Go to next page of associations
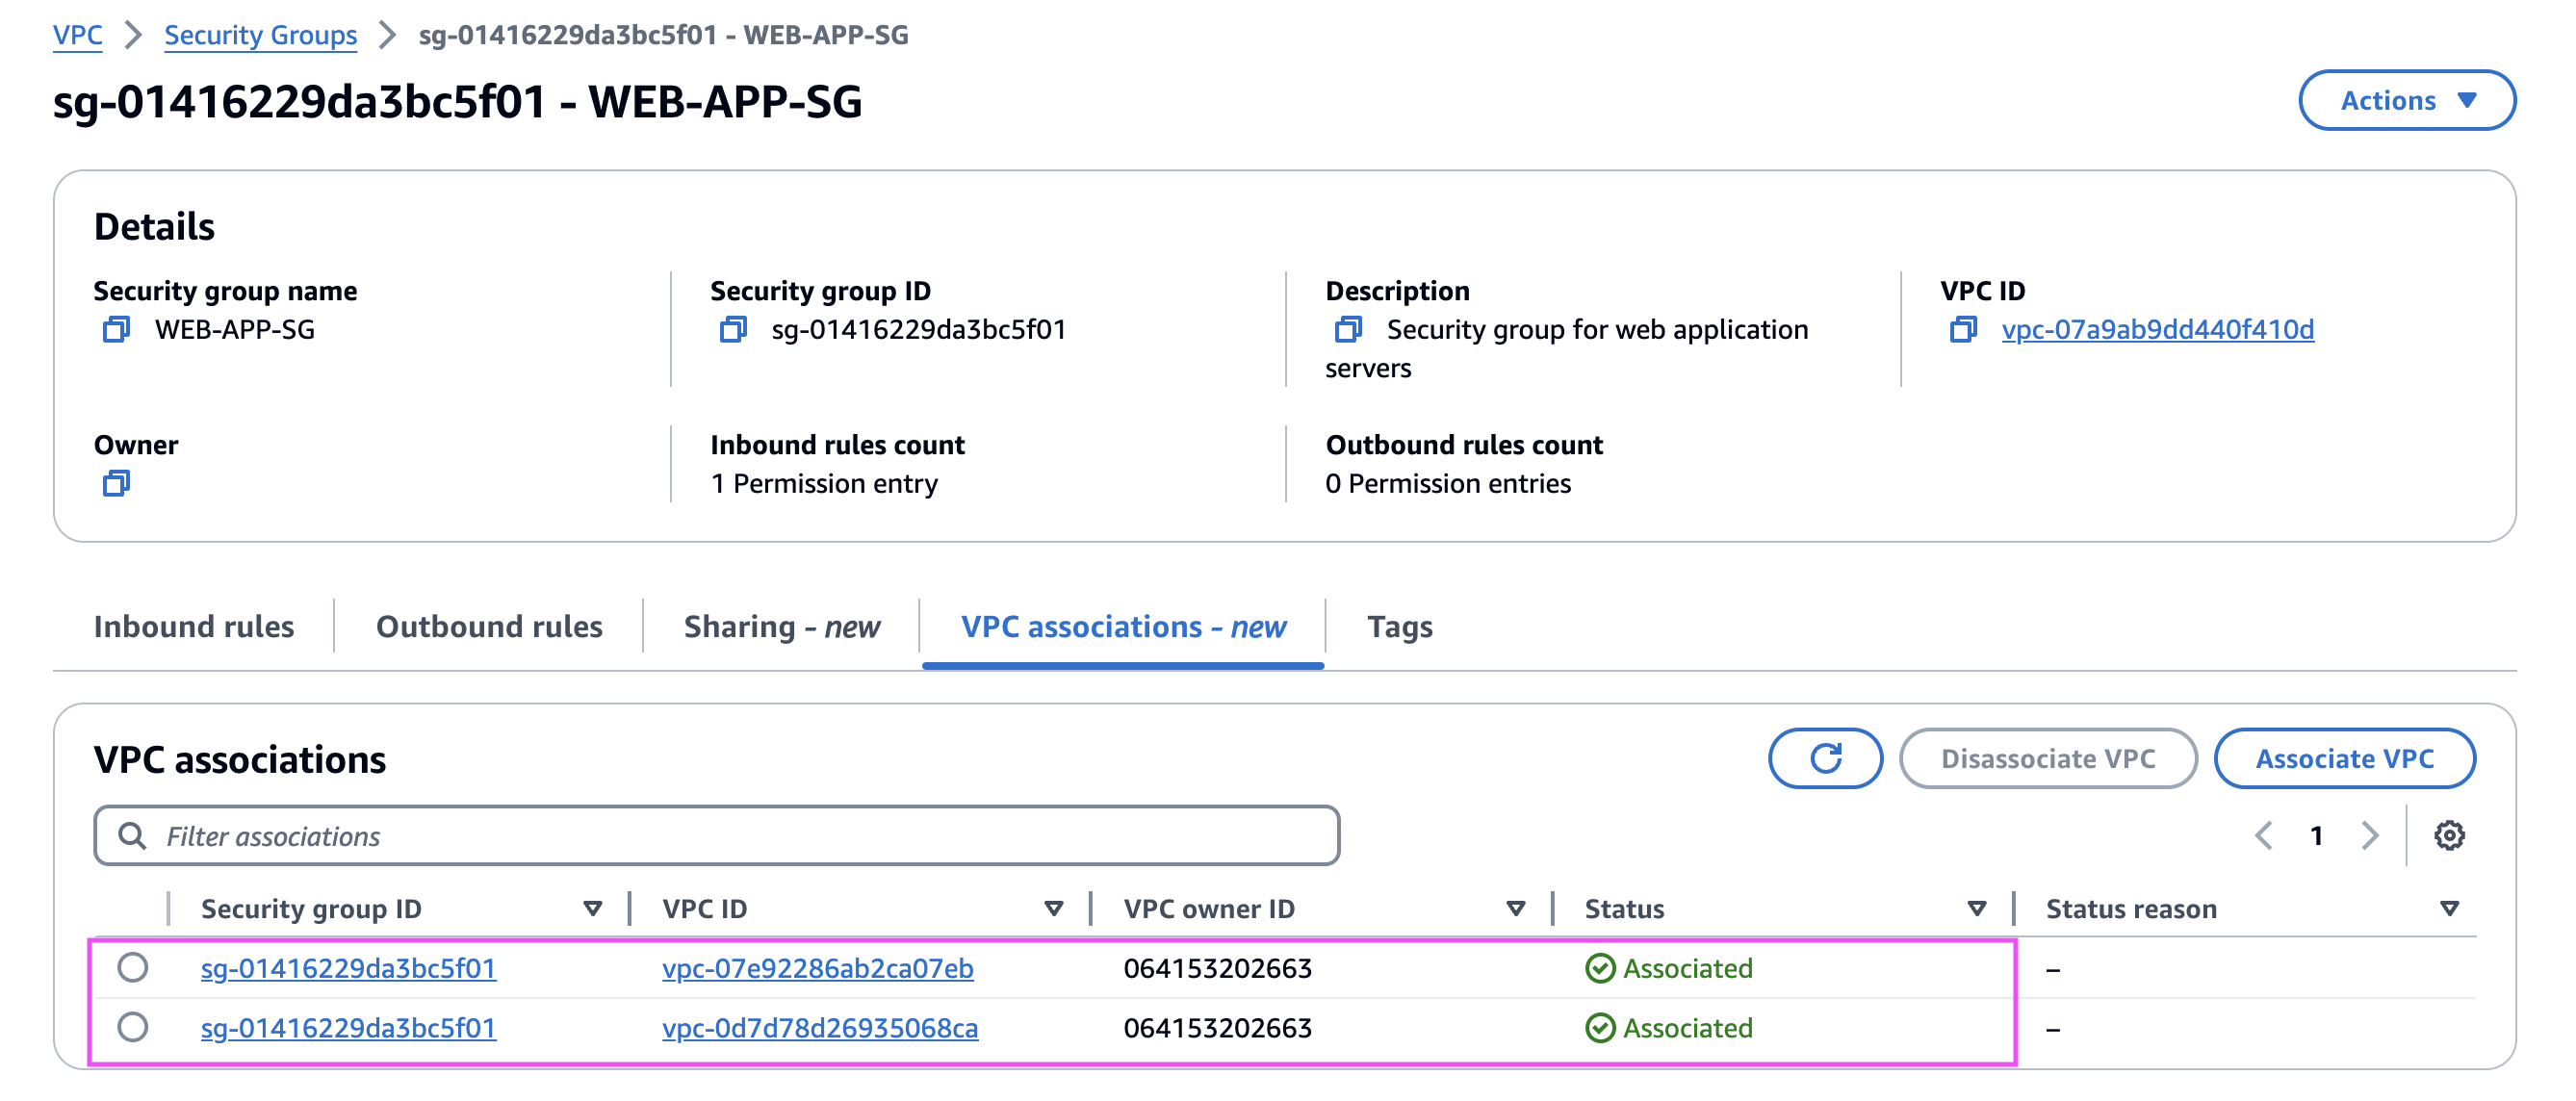 tap(2369, 835)
